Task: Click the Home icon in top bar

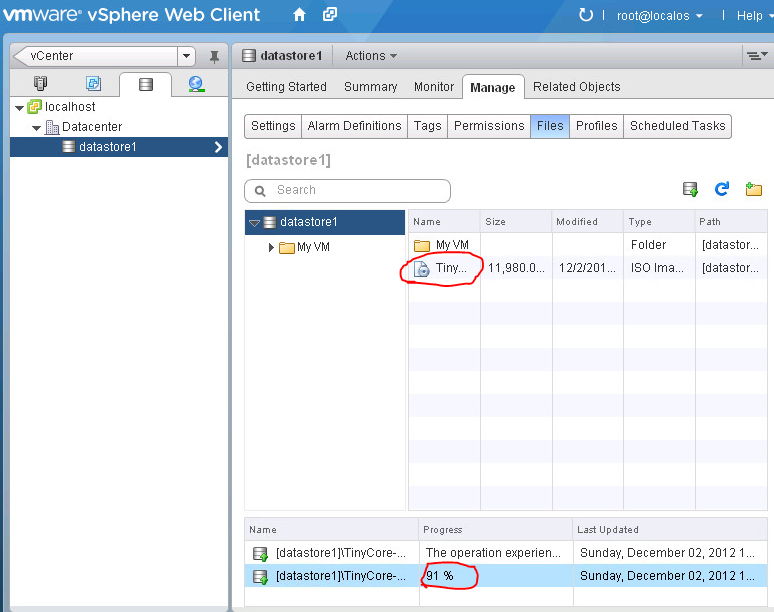Action: (300, 15)
